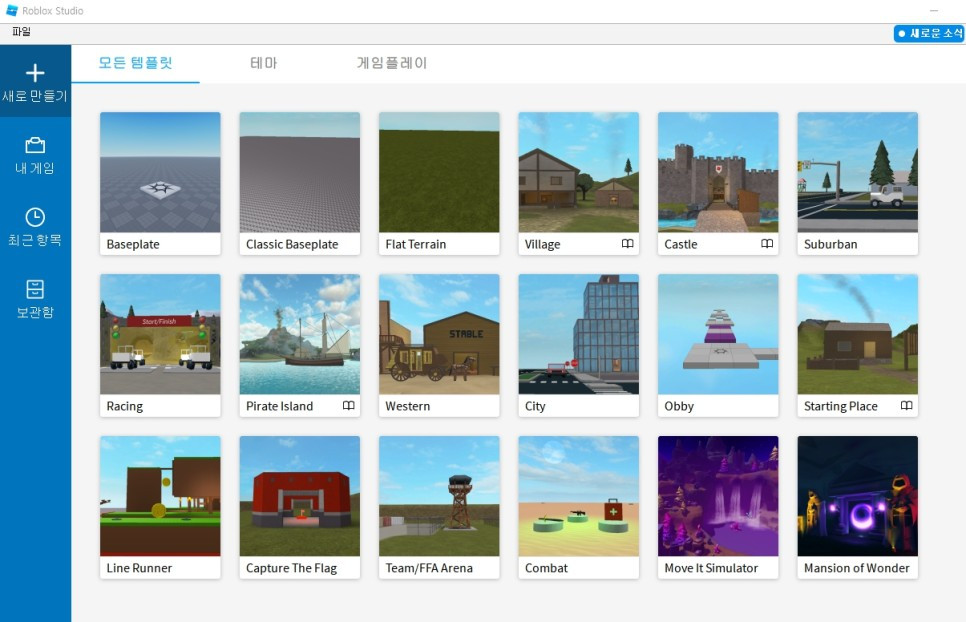Switch to the 테마 tab

point(264,63)
